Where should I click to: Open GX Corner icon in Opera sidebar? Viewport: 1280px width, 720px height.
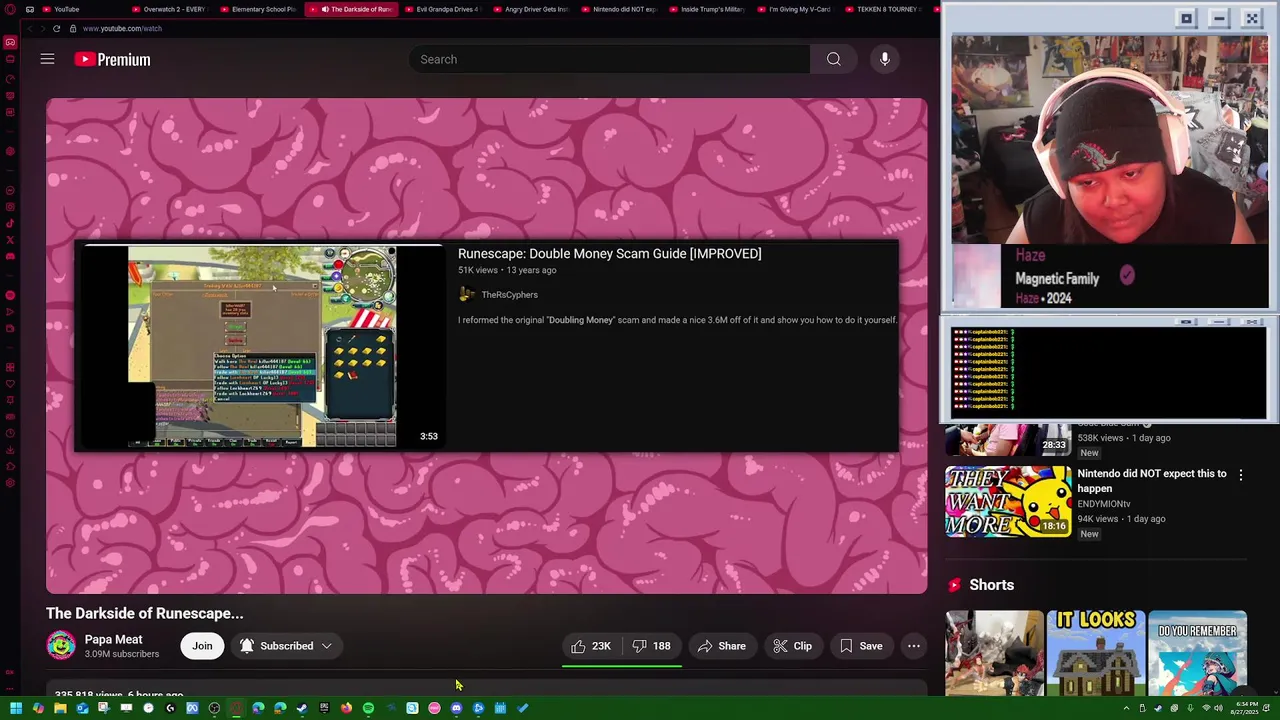(x=10, y=42)
